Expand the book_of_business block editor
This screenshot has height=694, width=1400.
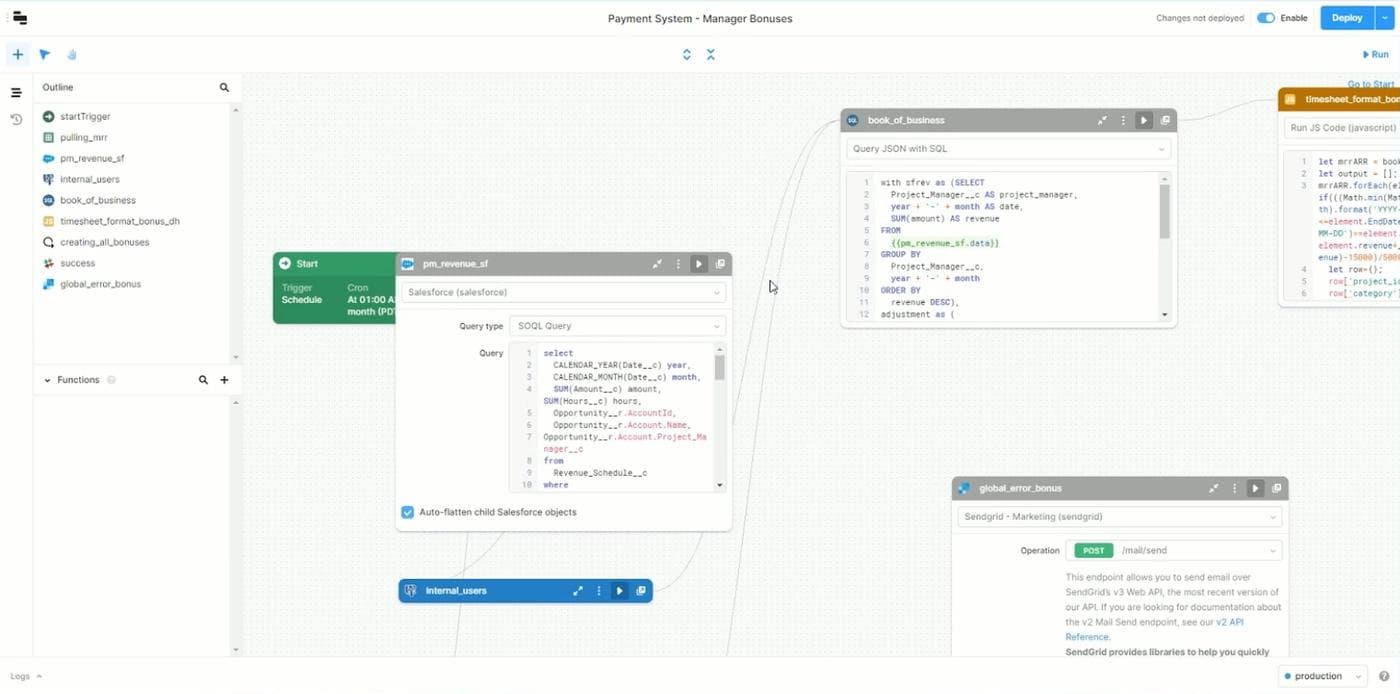1102,120
